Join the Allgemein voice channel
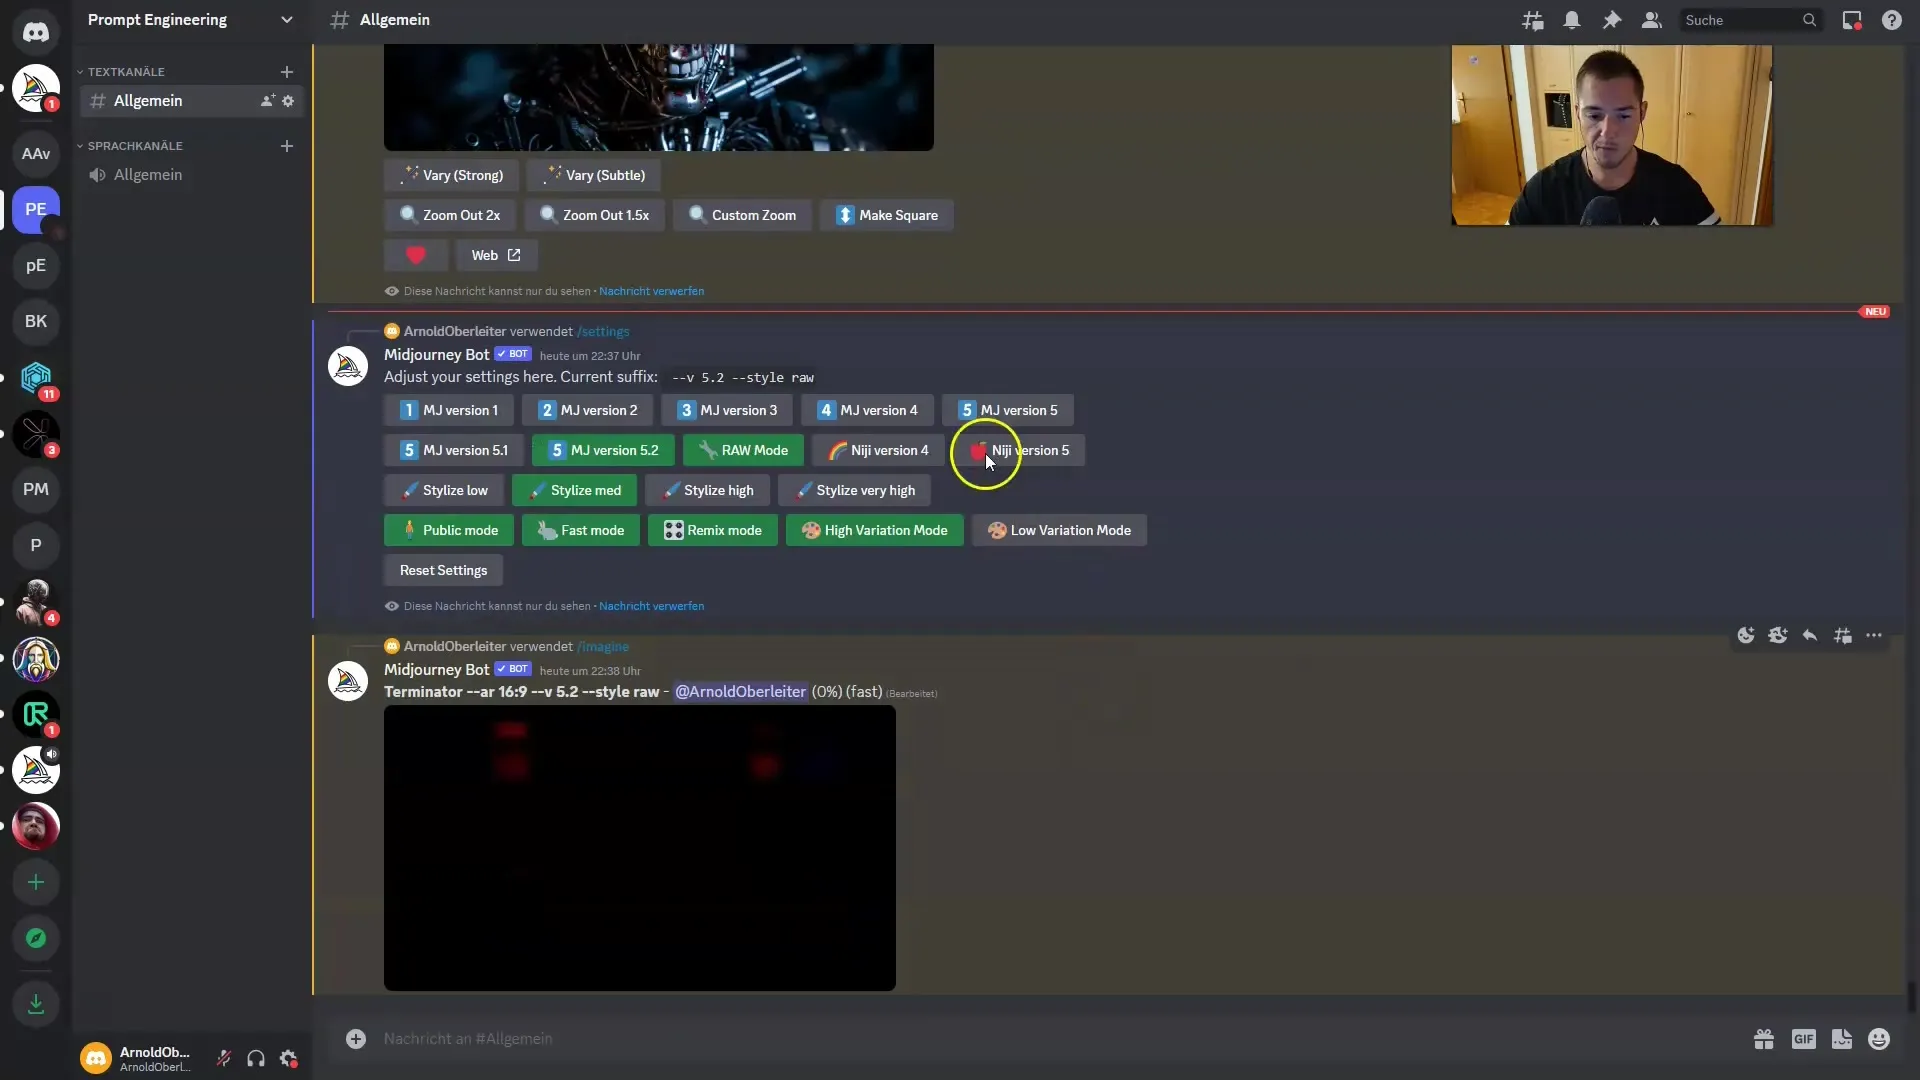This screenshot has width=1920, height=1080. tap(148, 175)
